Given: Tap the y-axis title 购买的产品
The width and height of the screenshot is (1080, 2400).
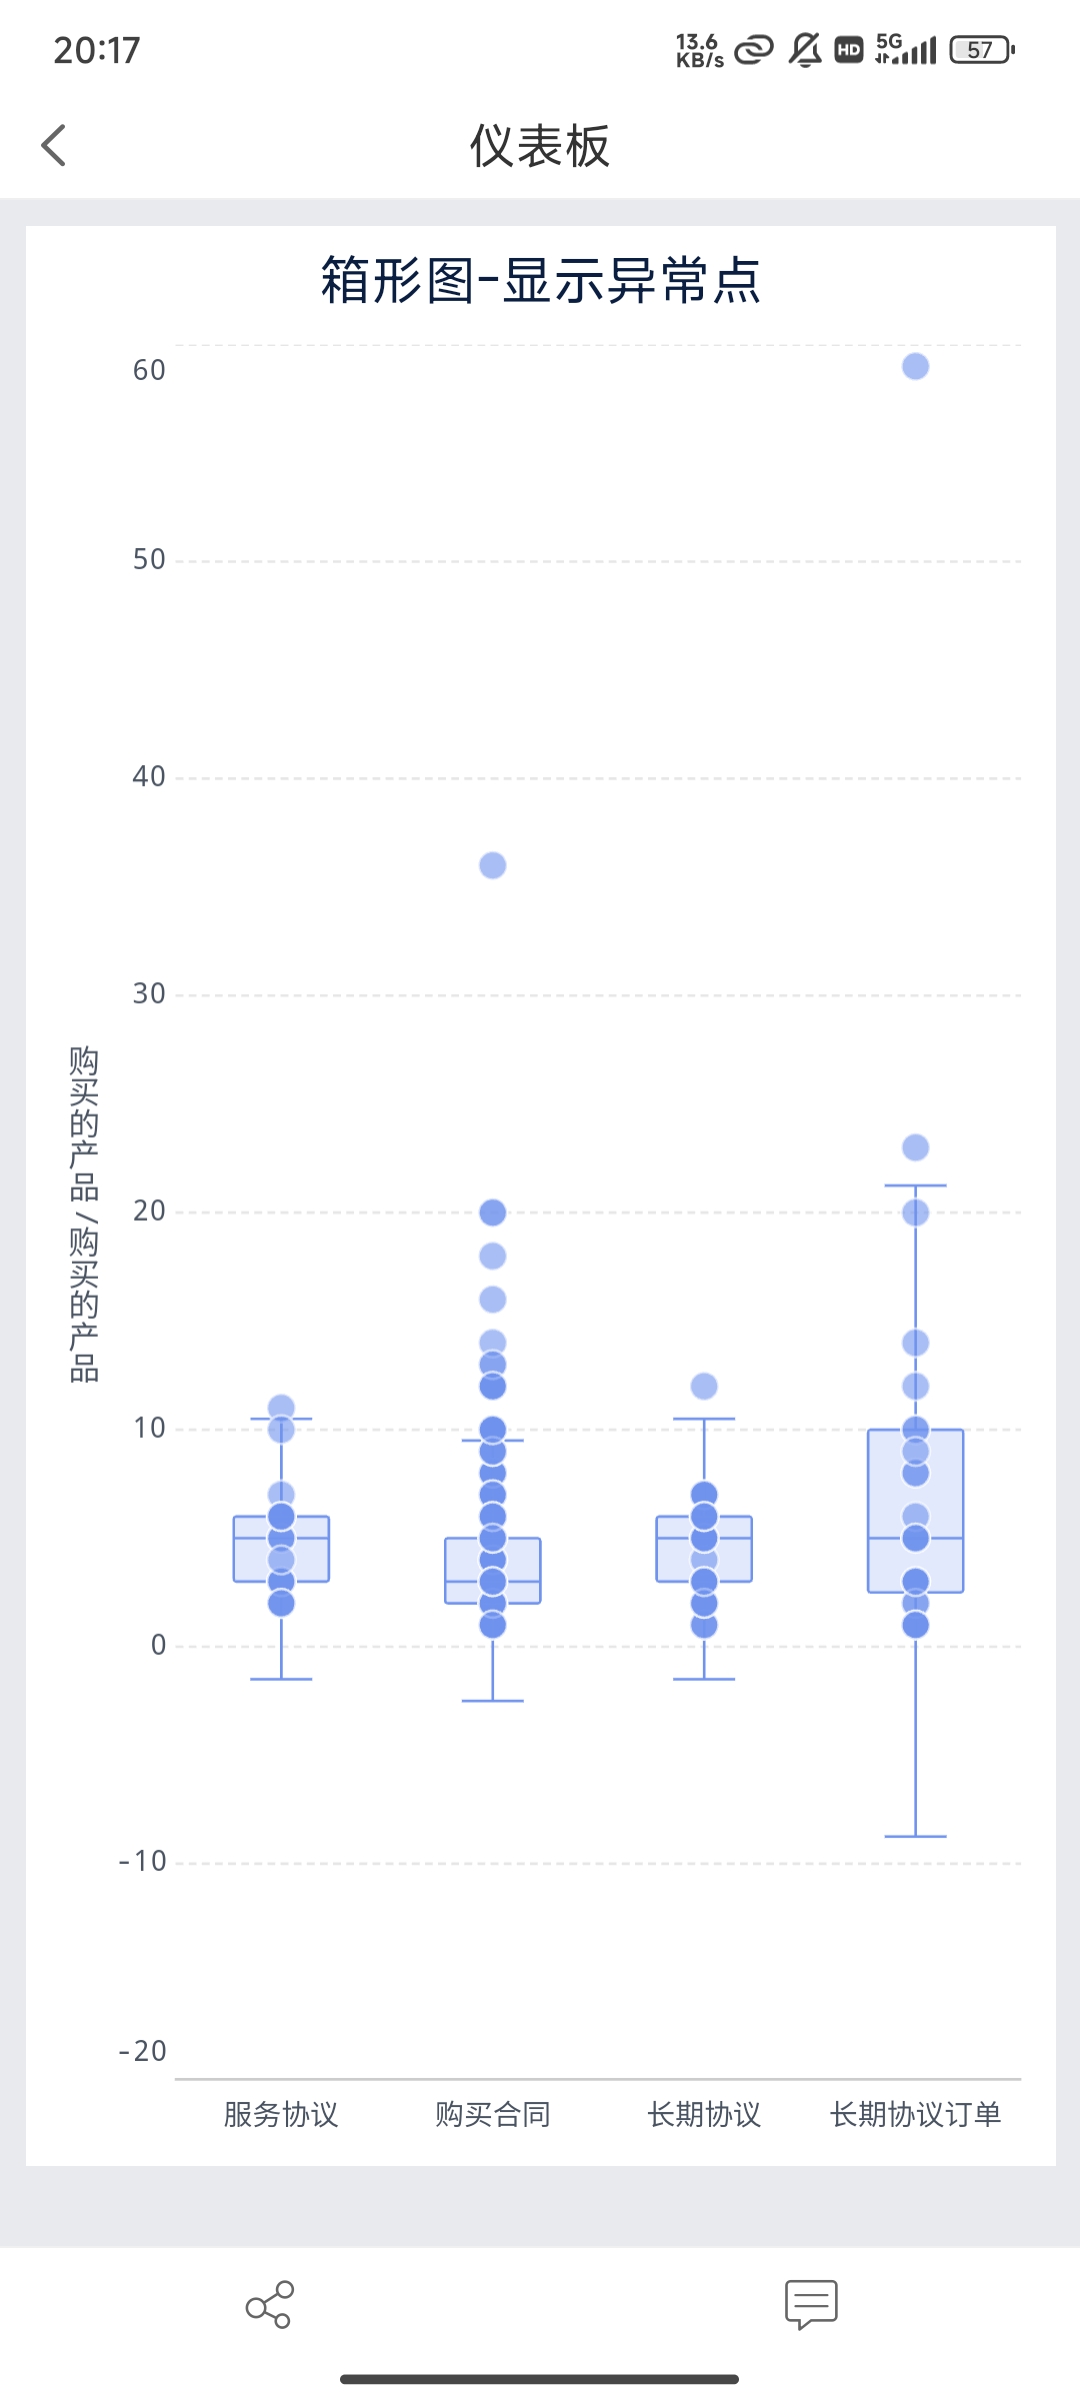Looking at the screenshot, I should click(84, 1214).
